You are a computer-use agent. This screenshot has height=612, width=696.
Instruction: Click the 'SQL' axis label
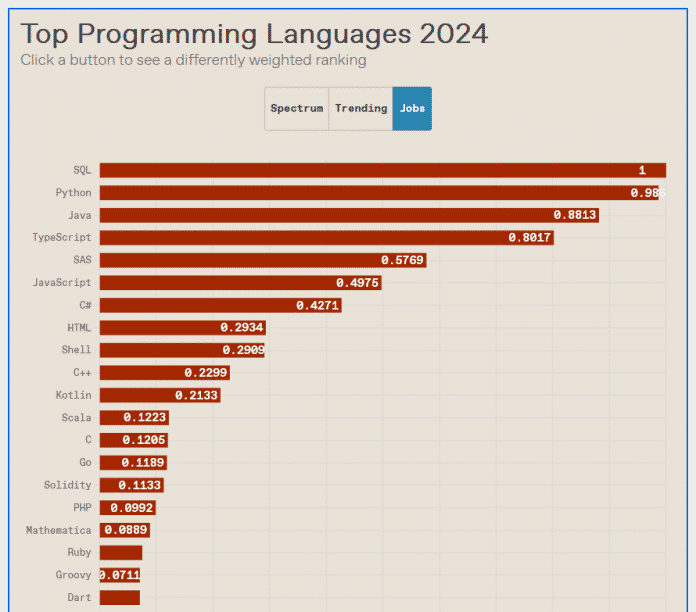pos(82,170)
